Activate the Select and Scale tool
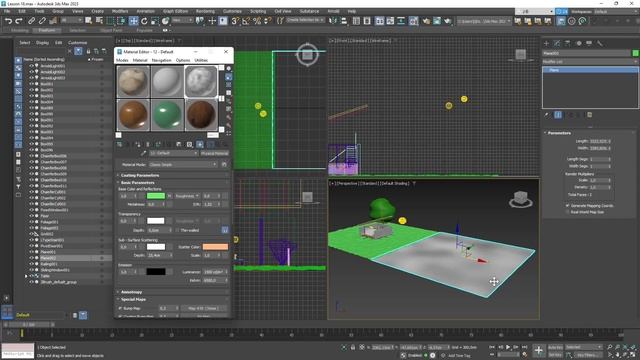Screen dimensions: 640x360 tap(155, 21)
